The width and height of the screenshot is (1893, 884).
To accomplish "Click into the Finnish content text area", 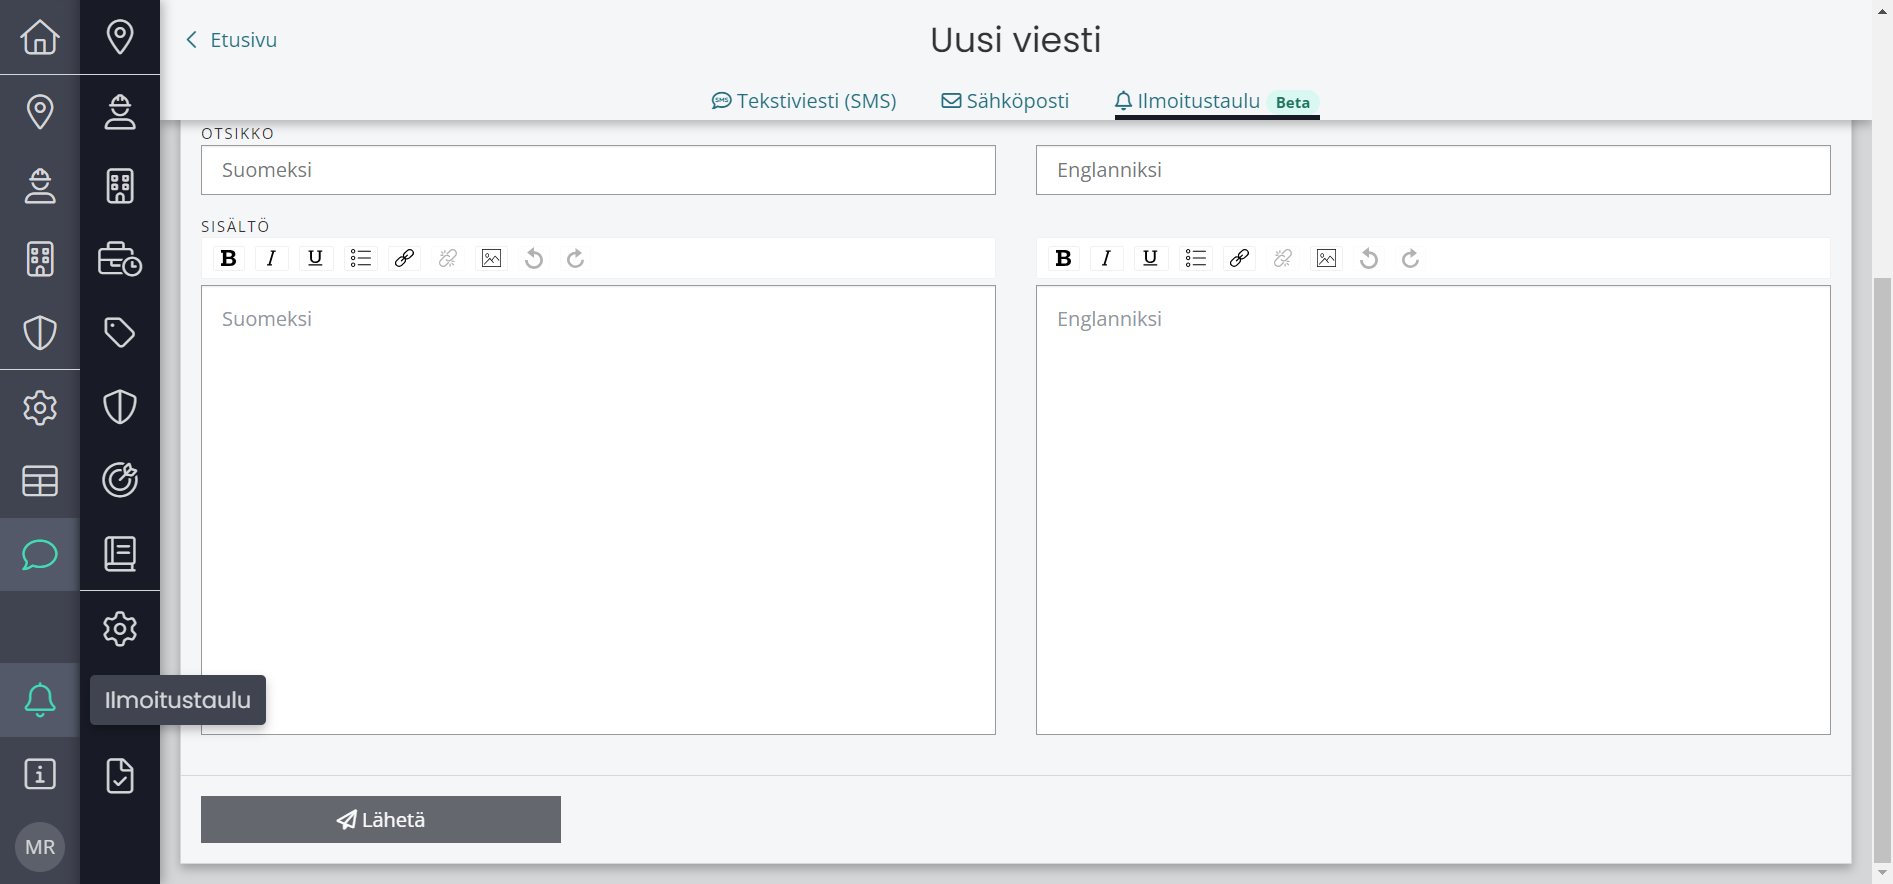I will (x=598, y=510).
